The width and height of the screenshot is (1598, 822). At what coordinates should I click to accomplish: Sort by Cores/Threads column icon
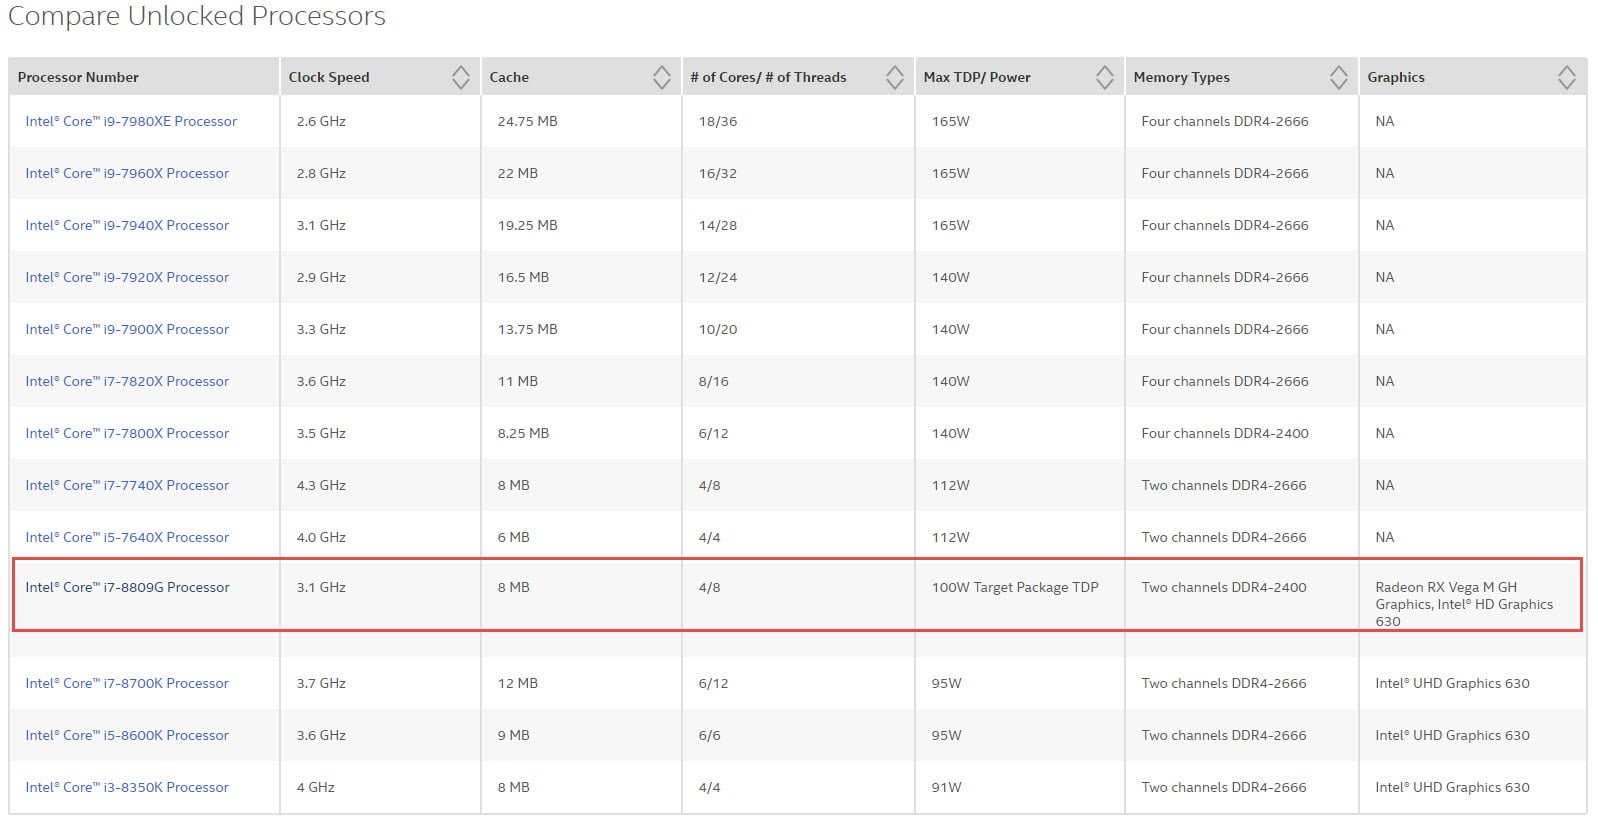click(894, 77)
